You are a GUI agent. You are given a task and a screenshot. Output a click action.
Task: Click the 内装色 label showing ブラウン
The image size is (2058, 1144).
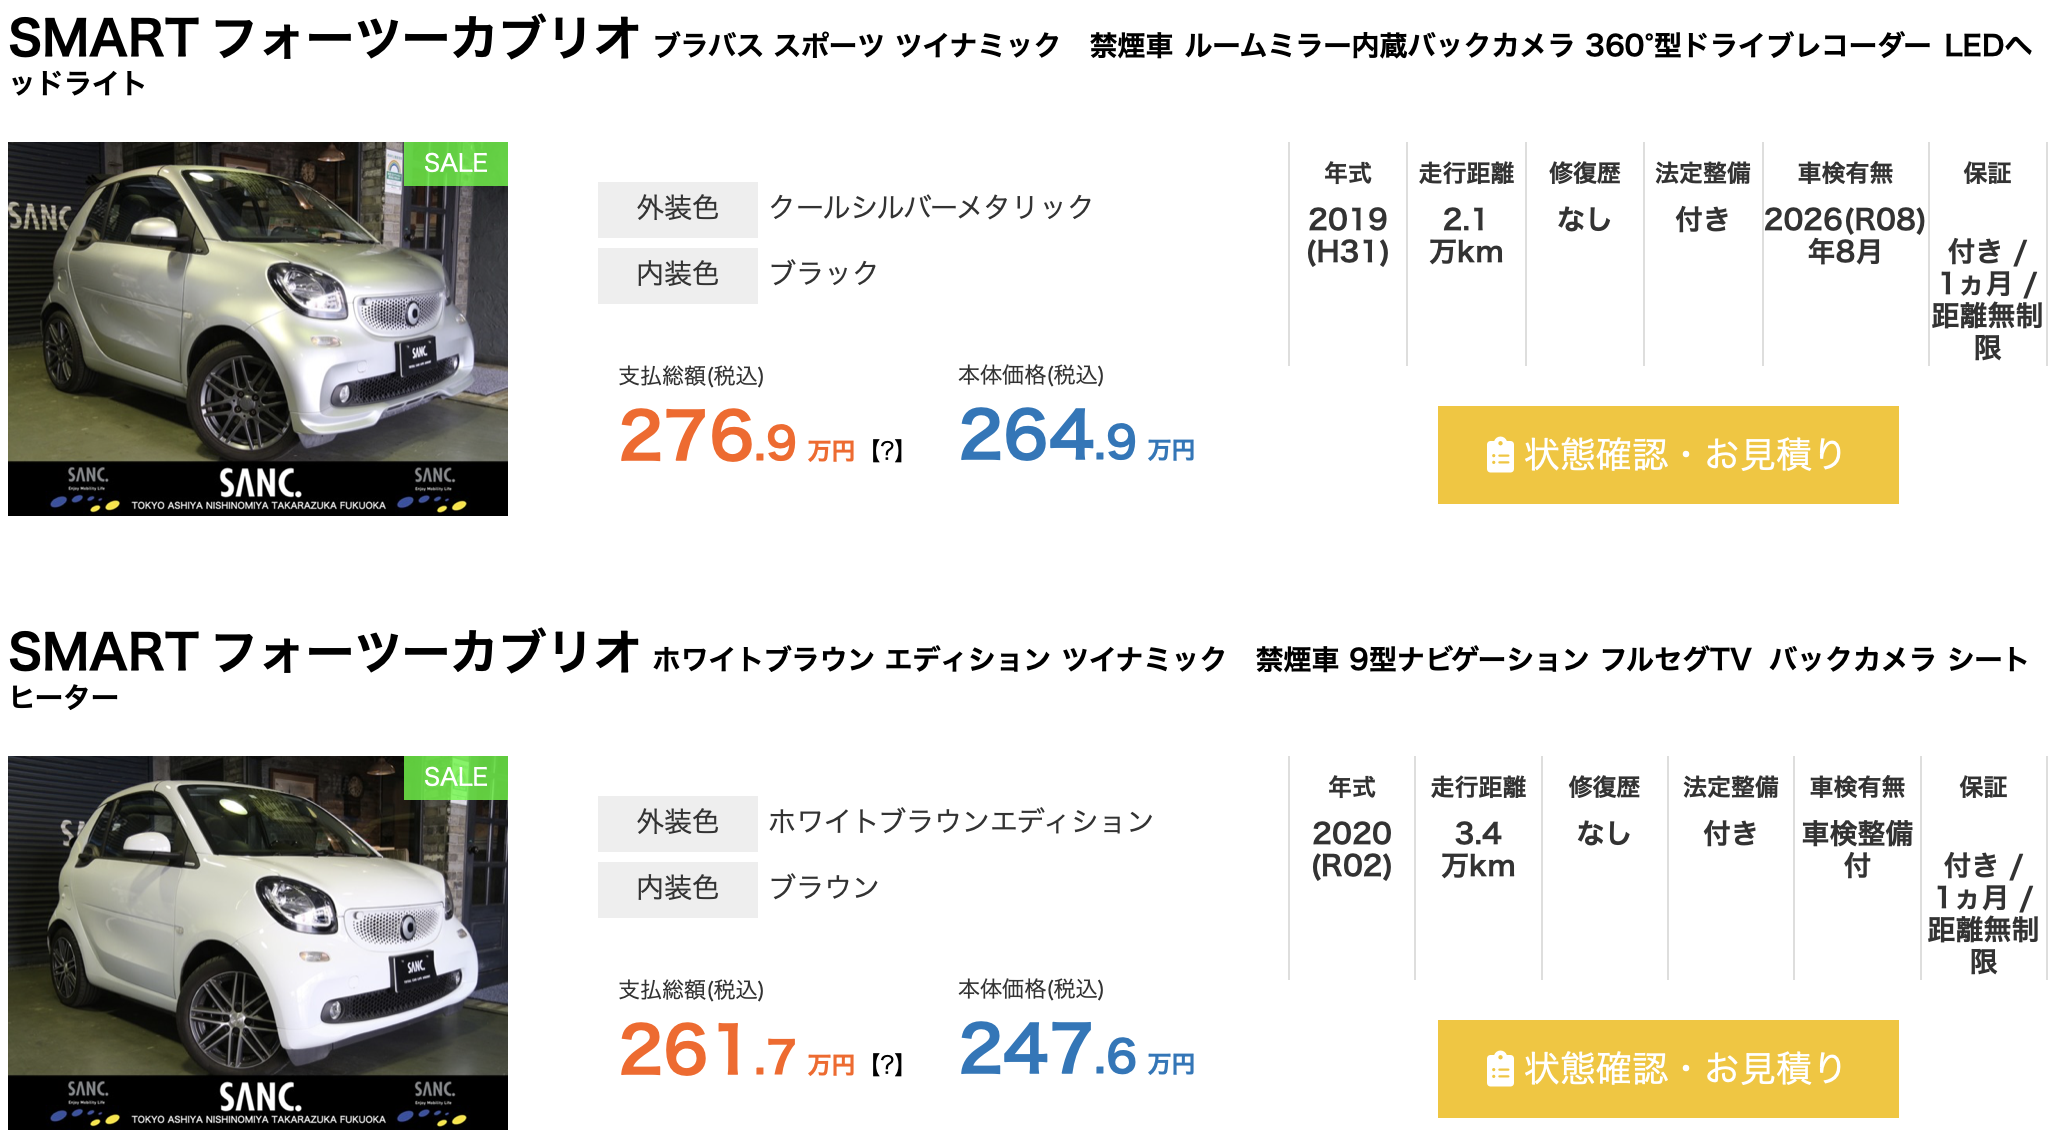point(678,889)
